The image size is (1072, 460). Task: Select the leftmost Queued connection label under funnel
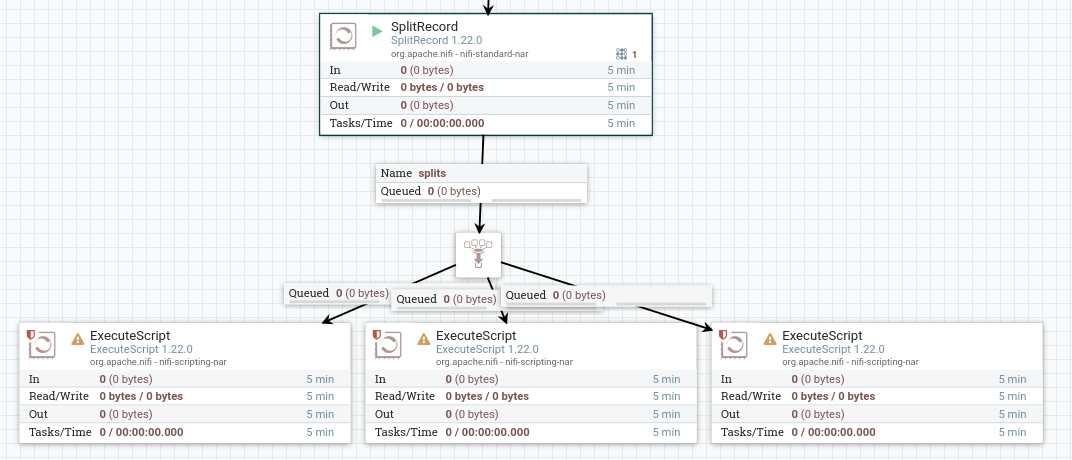click(x=337, y=293)
